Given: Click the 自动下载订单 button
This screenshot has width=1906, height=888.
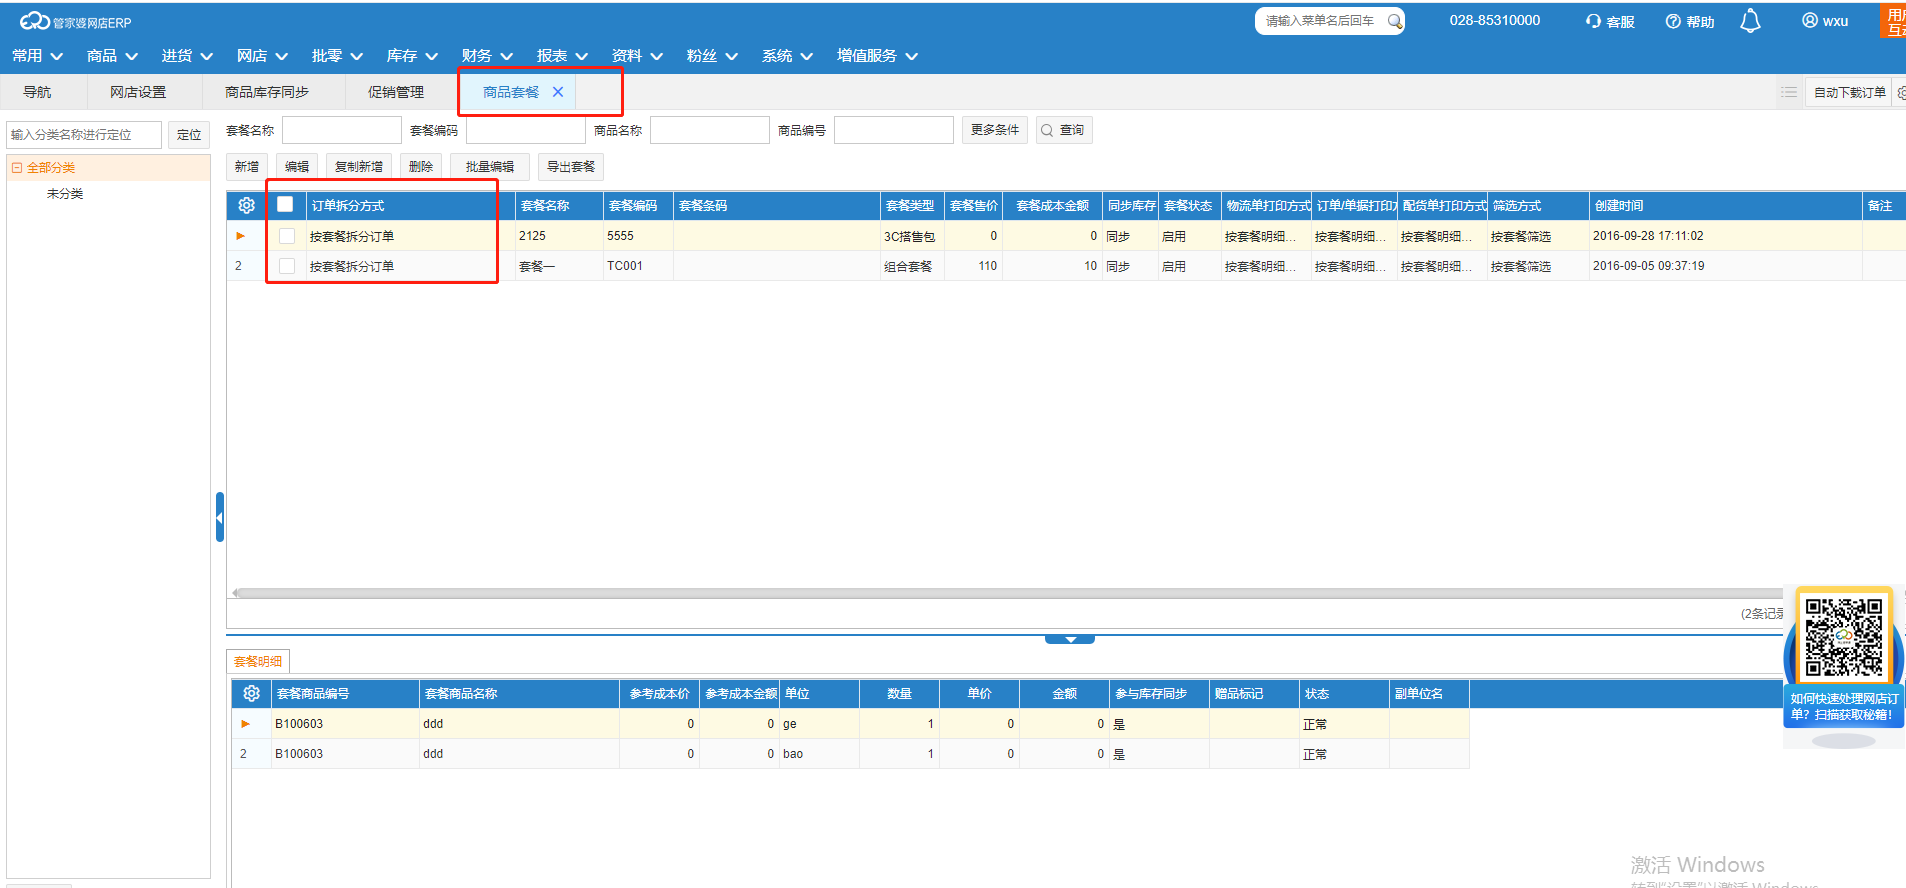Looking at the screenshot, I should click(x=1849, y=92).
